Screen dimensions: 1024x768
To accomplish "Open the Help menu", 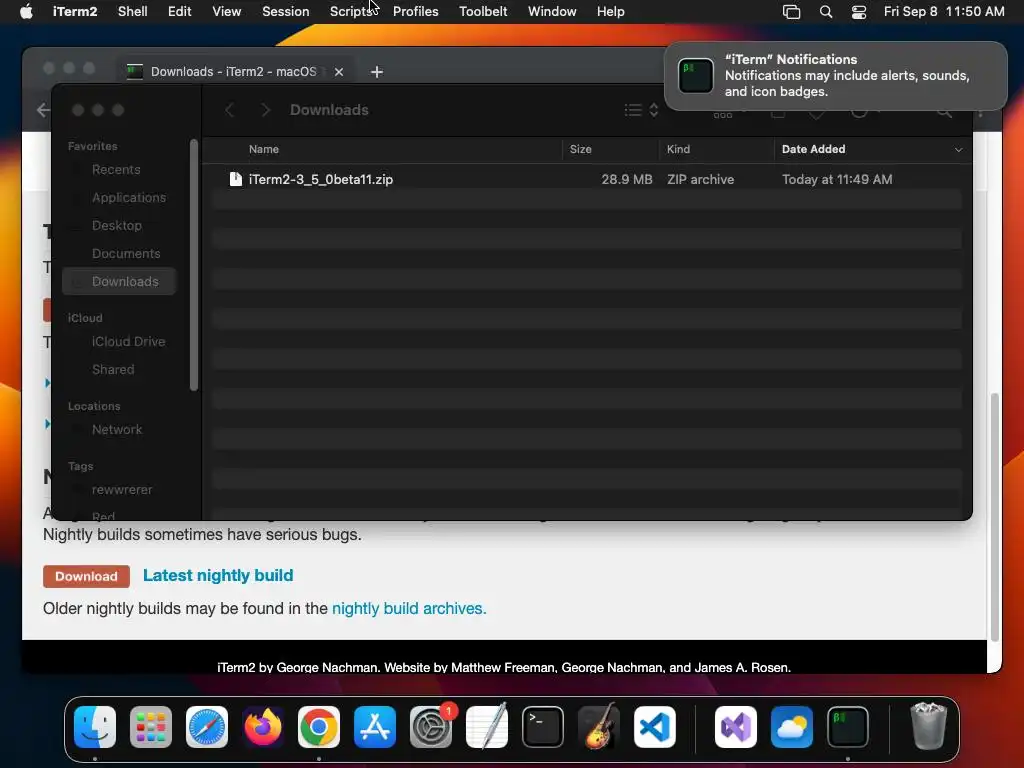I will (x=611, y=12).
